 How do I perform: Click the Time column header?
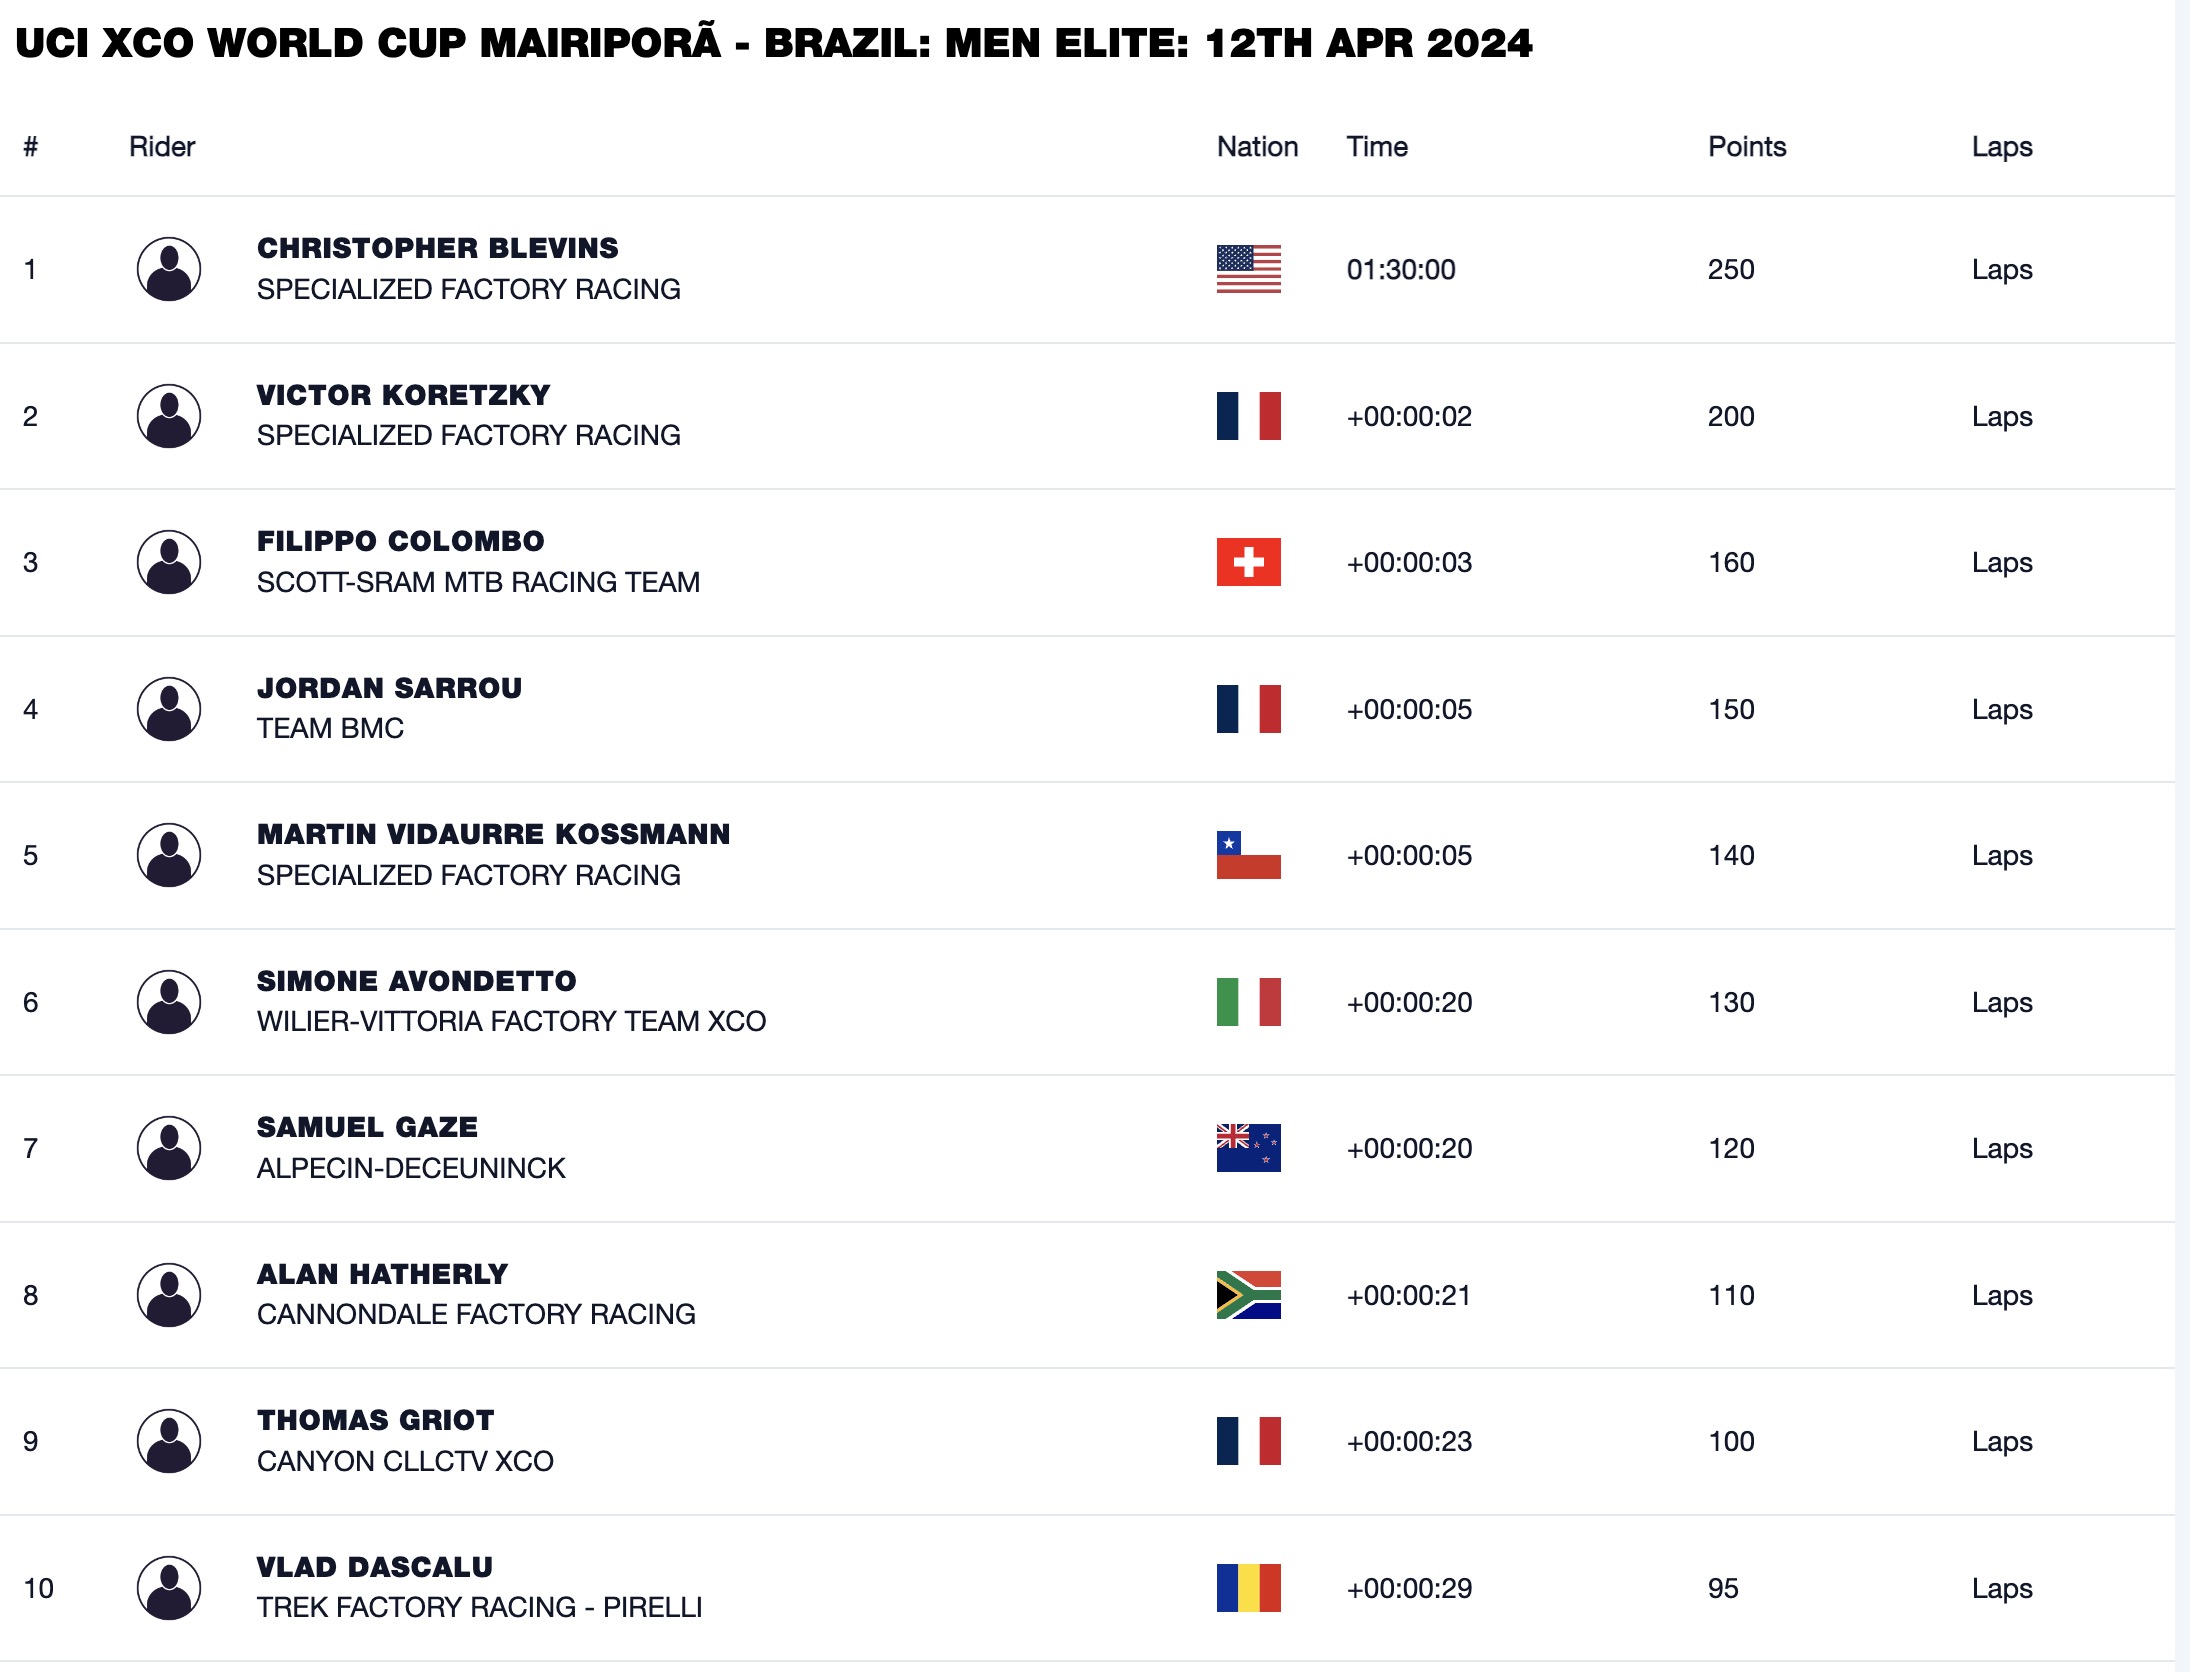1377,147
